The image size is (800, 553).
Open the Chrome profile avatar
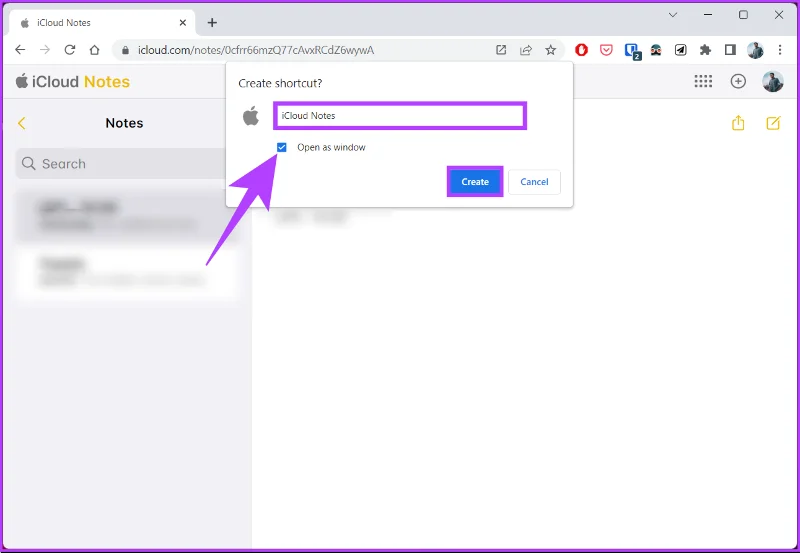point(755,49)
